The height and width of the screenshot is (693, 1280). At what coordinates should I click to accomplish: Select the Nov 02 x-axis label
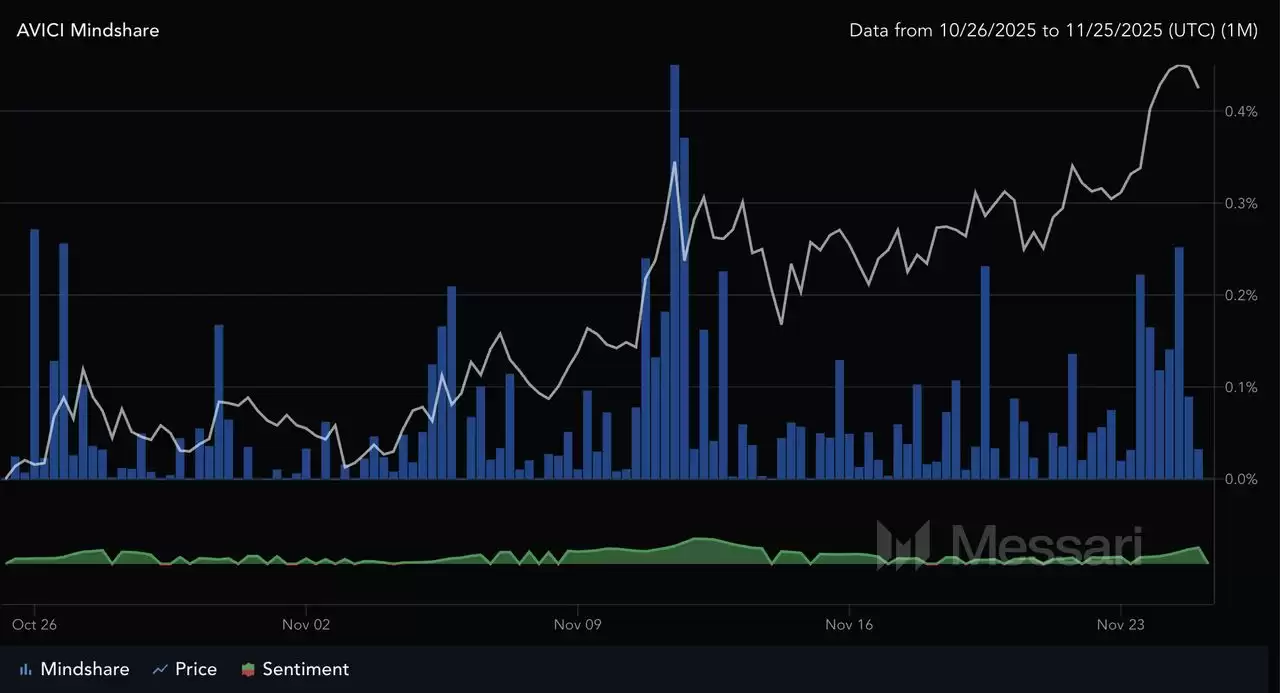[306, 625]
